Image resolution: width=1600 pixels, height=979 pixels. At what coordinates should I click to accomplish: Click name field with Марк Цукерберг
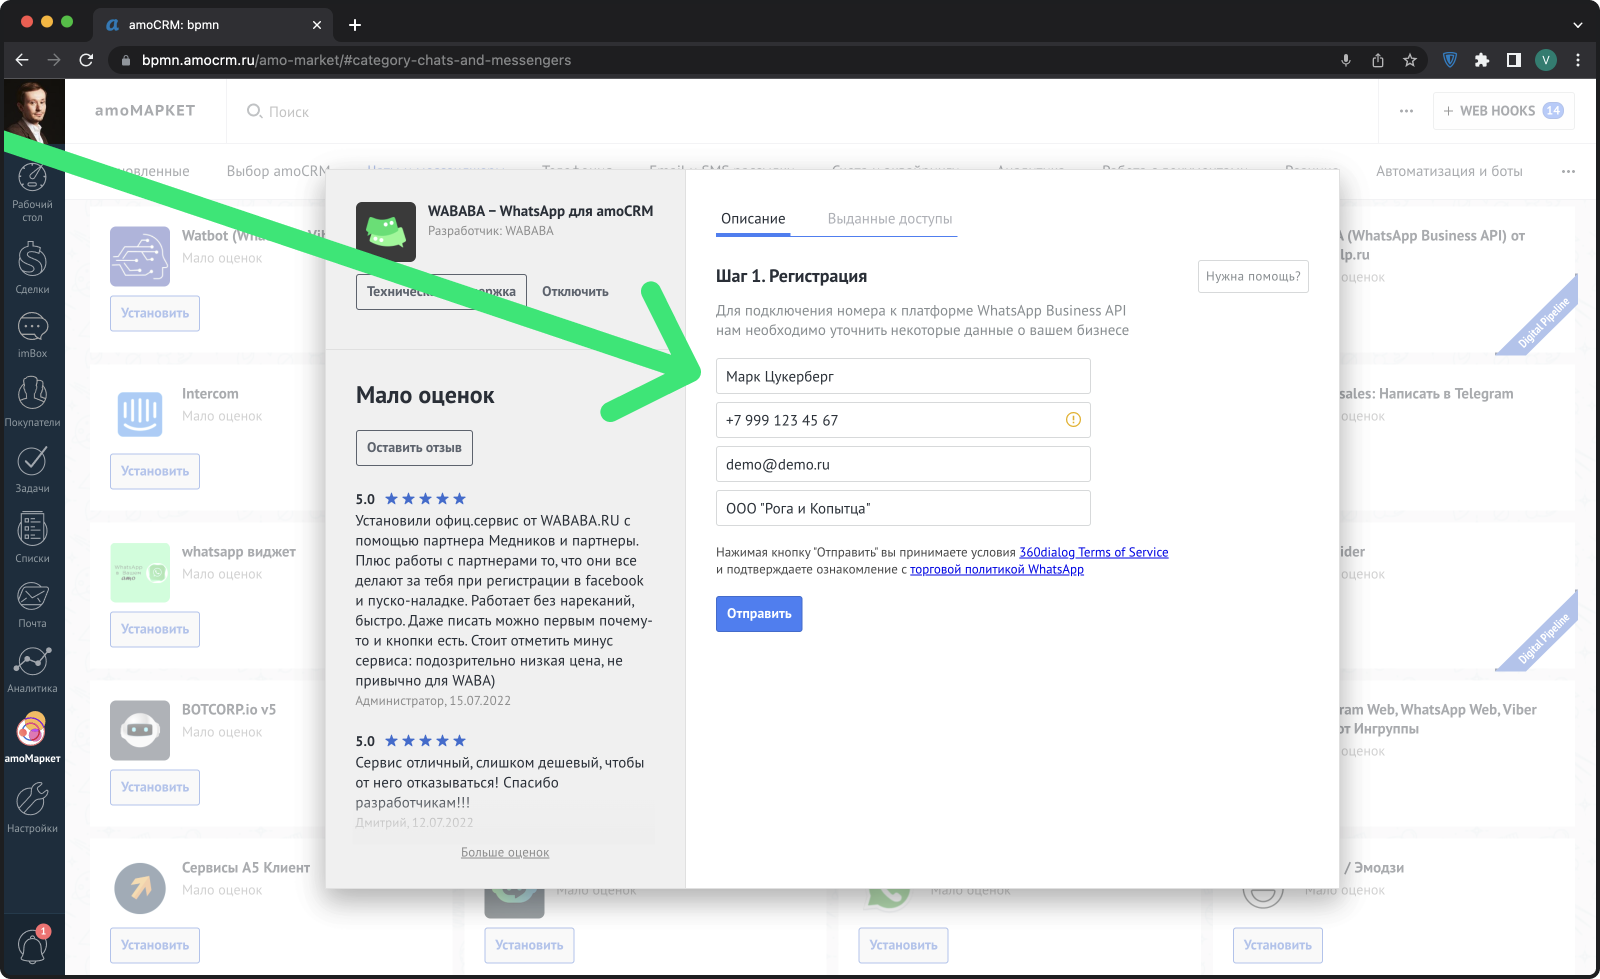(903, 376)
